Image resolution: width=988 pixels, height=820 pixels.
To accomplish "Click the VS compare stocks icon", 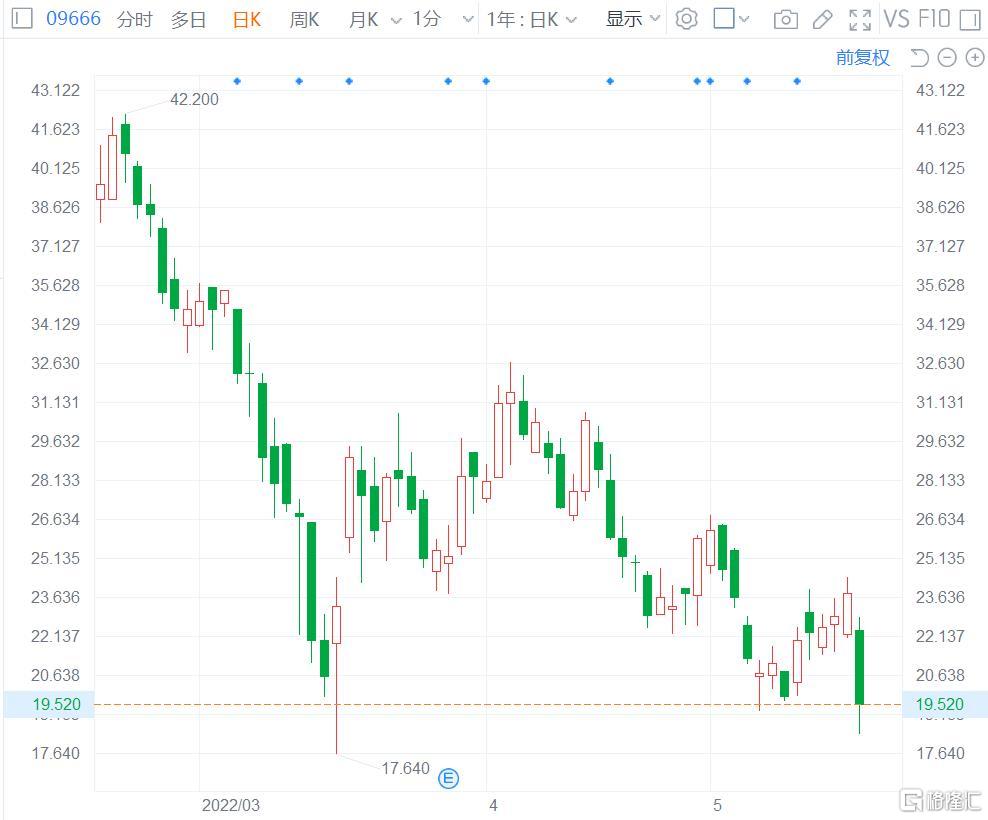I will pos(896,19).
